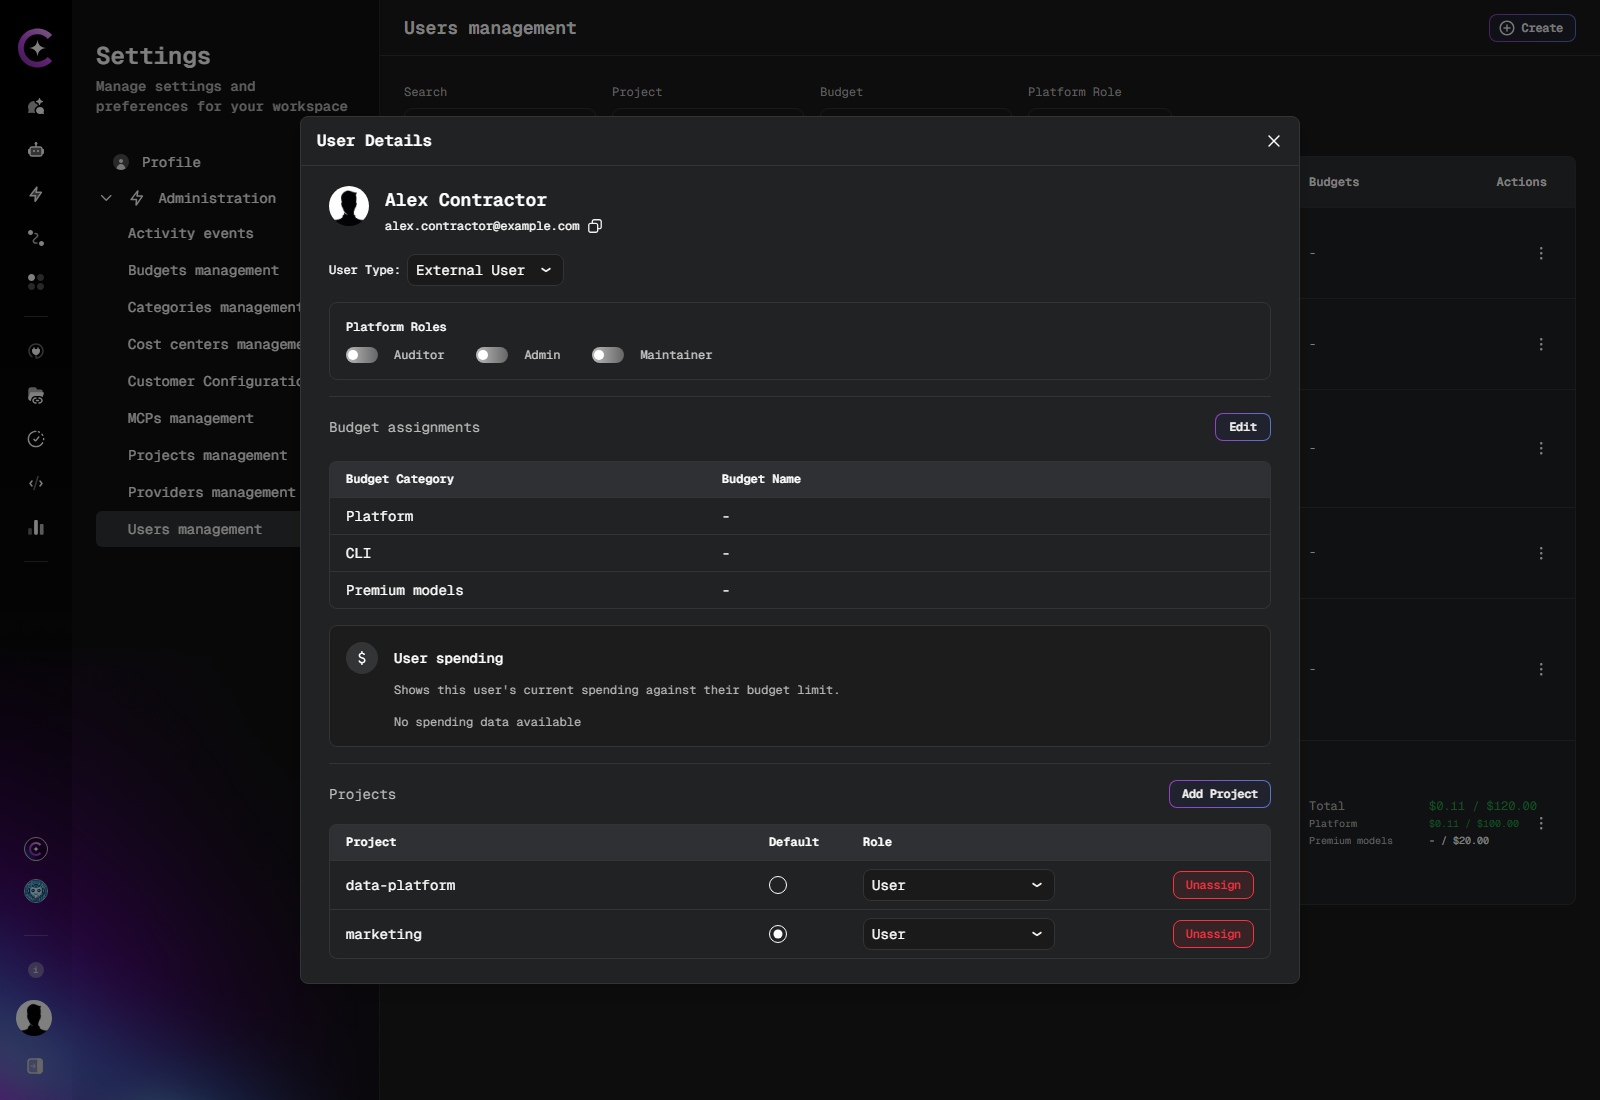Enable the Auditor platform role toggle
The image size is (1600, 1100).
[x=362, y=355]
